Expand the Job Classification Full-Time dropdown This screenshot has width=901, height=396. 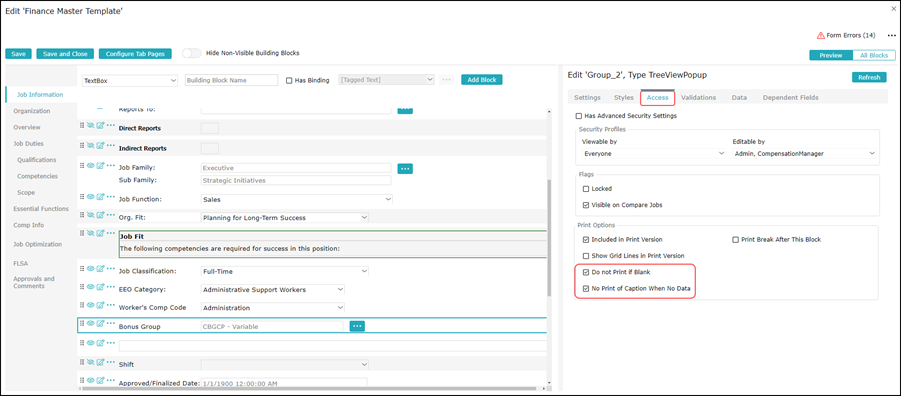click(284, 271)
